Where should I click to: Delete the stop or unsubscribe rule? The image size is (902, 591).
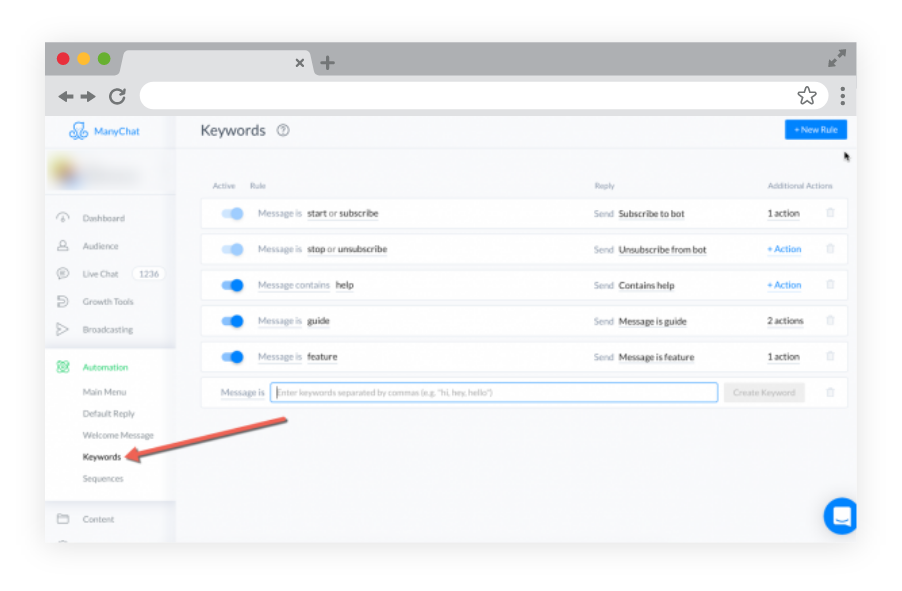(x=830, y=249)
